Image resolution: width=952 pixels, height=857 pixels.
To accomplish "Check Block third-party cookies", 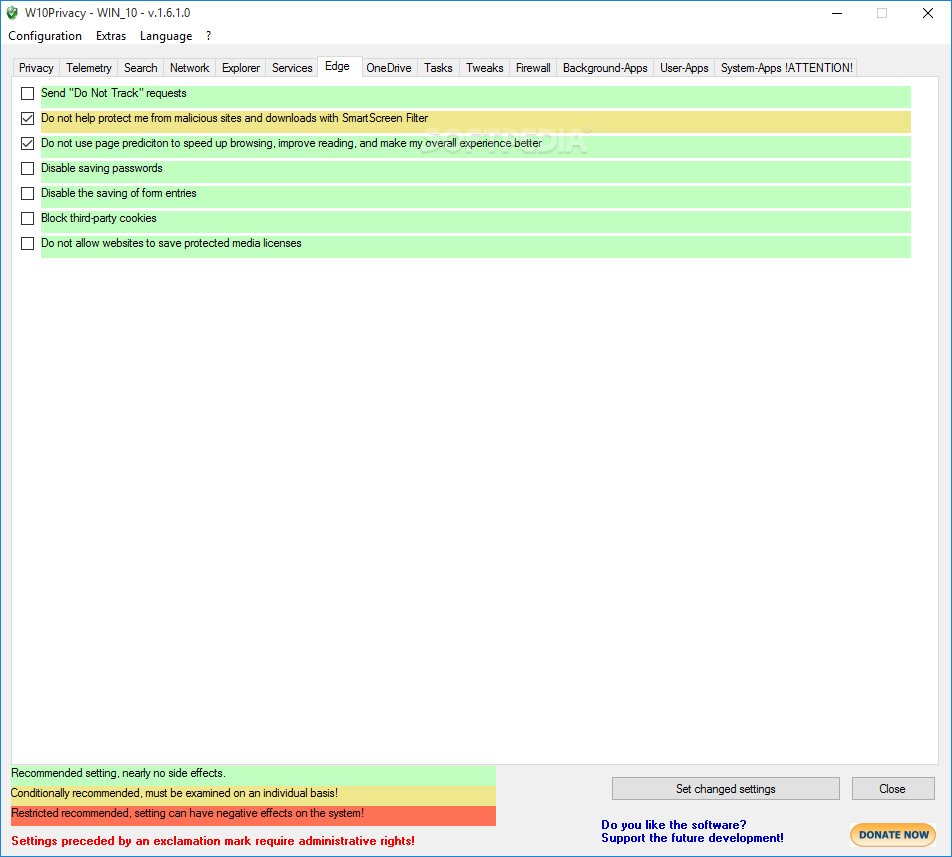I will coord(27,218).
